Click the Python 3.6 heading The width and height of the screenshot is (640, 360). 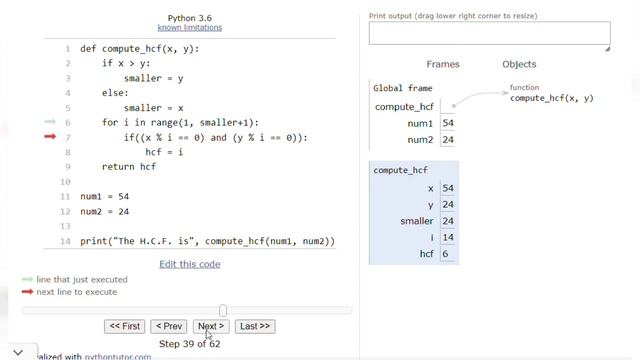pyautogui.click(x=190, y=18)
